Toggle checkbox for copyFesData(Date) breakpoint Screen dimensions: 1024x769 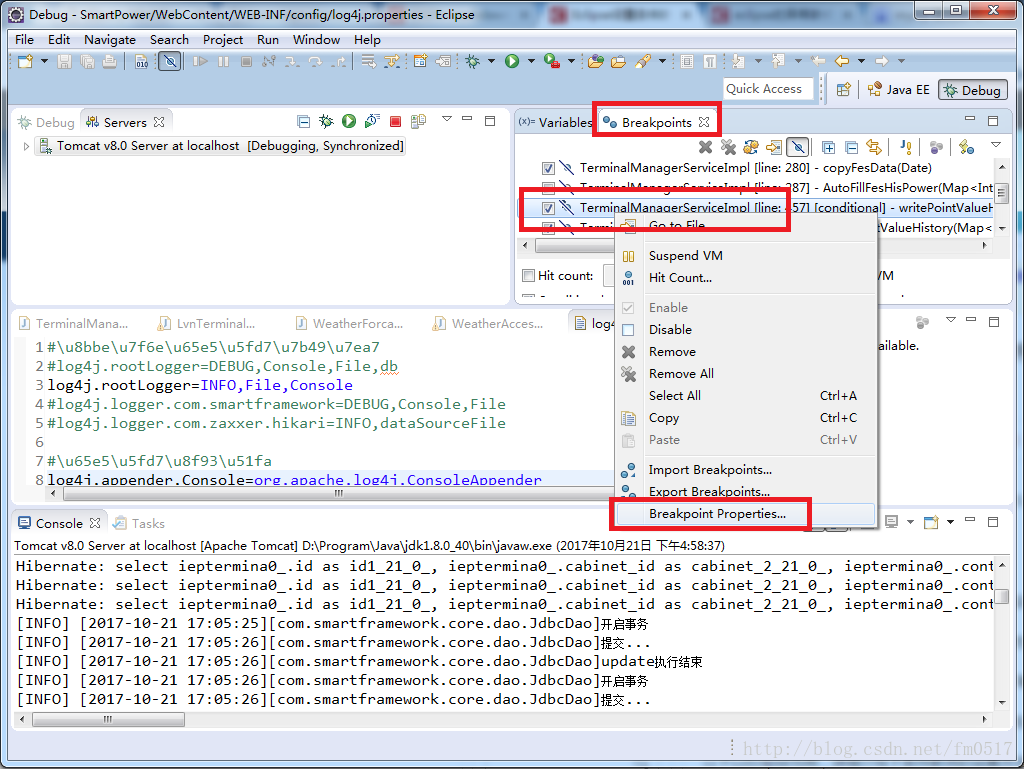click(549, 168)
